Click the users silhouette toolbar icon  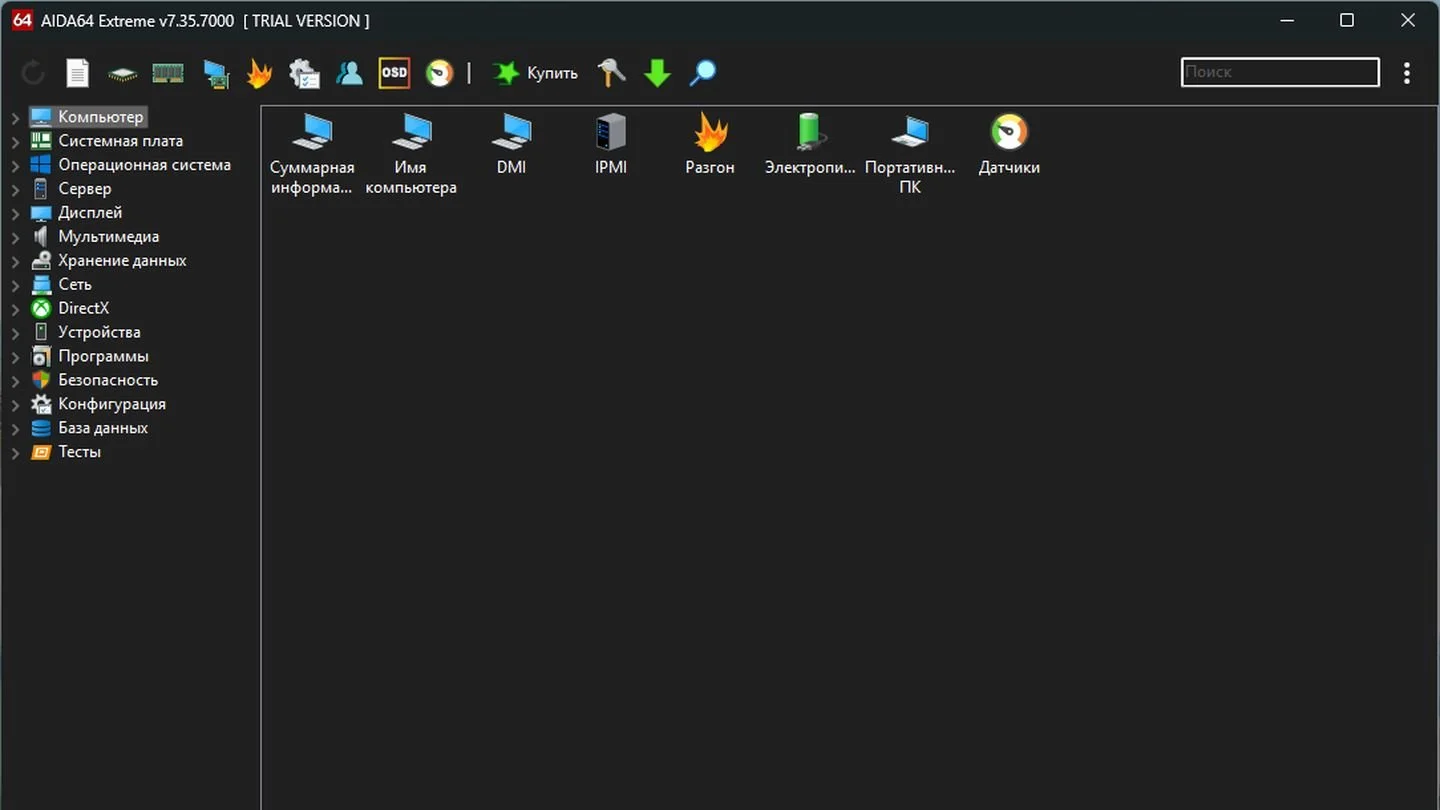click(x=349, y=73)
